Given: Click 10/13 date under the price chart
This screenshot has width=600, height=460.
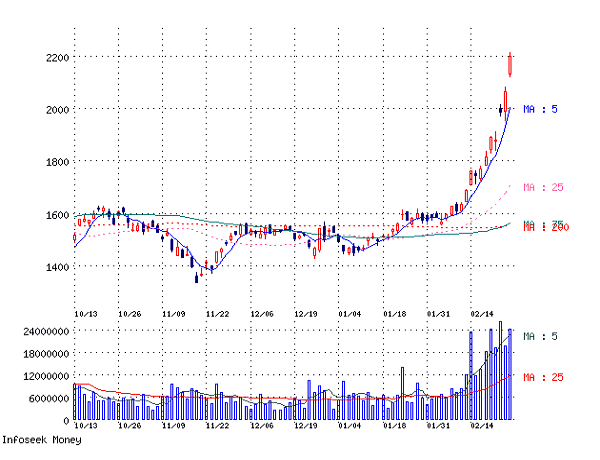Looking at the screenshot, I should [x=86, y=314].
